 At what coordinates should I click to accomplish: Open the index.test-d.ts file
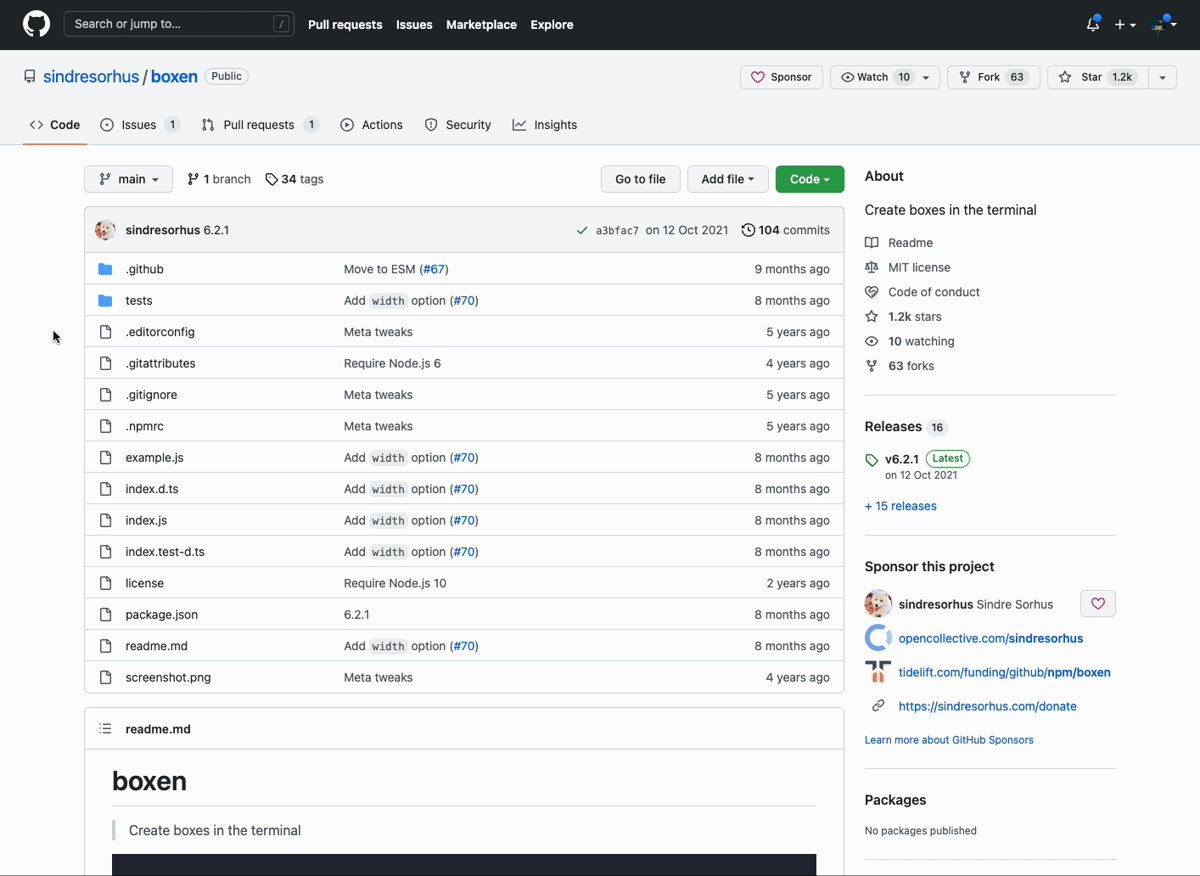coord(165,552)
